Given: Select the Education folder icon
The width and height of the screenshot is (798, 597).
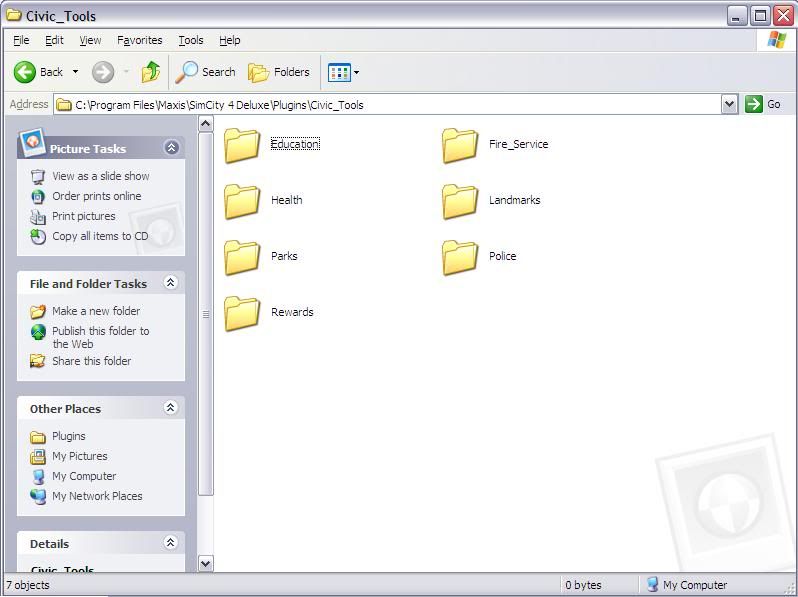Looking at the screenshot, I should pyautogui.click(x=242, y=145).
